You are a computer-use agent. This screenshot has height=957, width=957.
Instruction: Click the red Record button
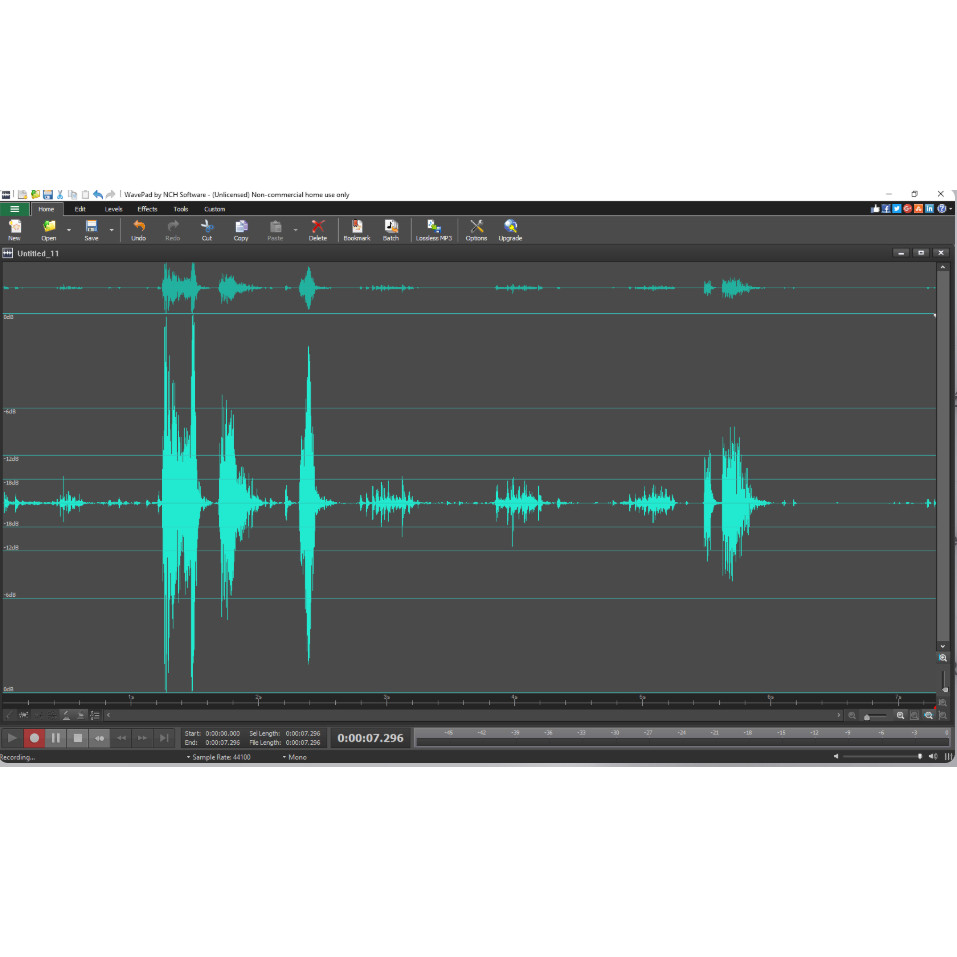(34, 738)
